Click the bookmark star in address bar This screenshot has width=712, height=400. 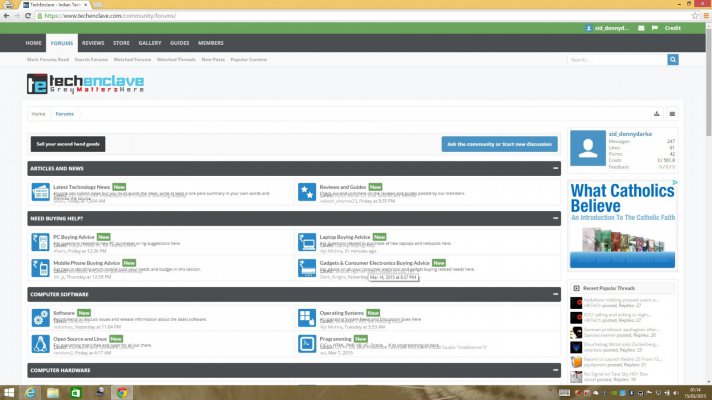pos(695,16)
